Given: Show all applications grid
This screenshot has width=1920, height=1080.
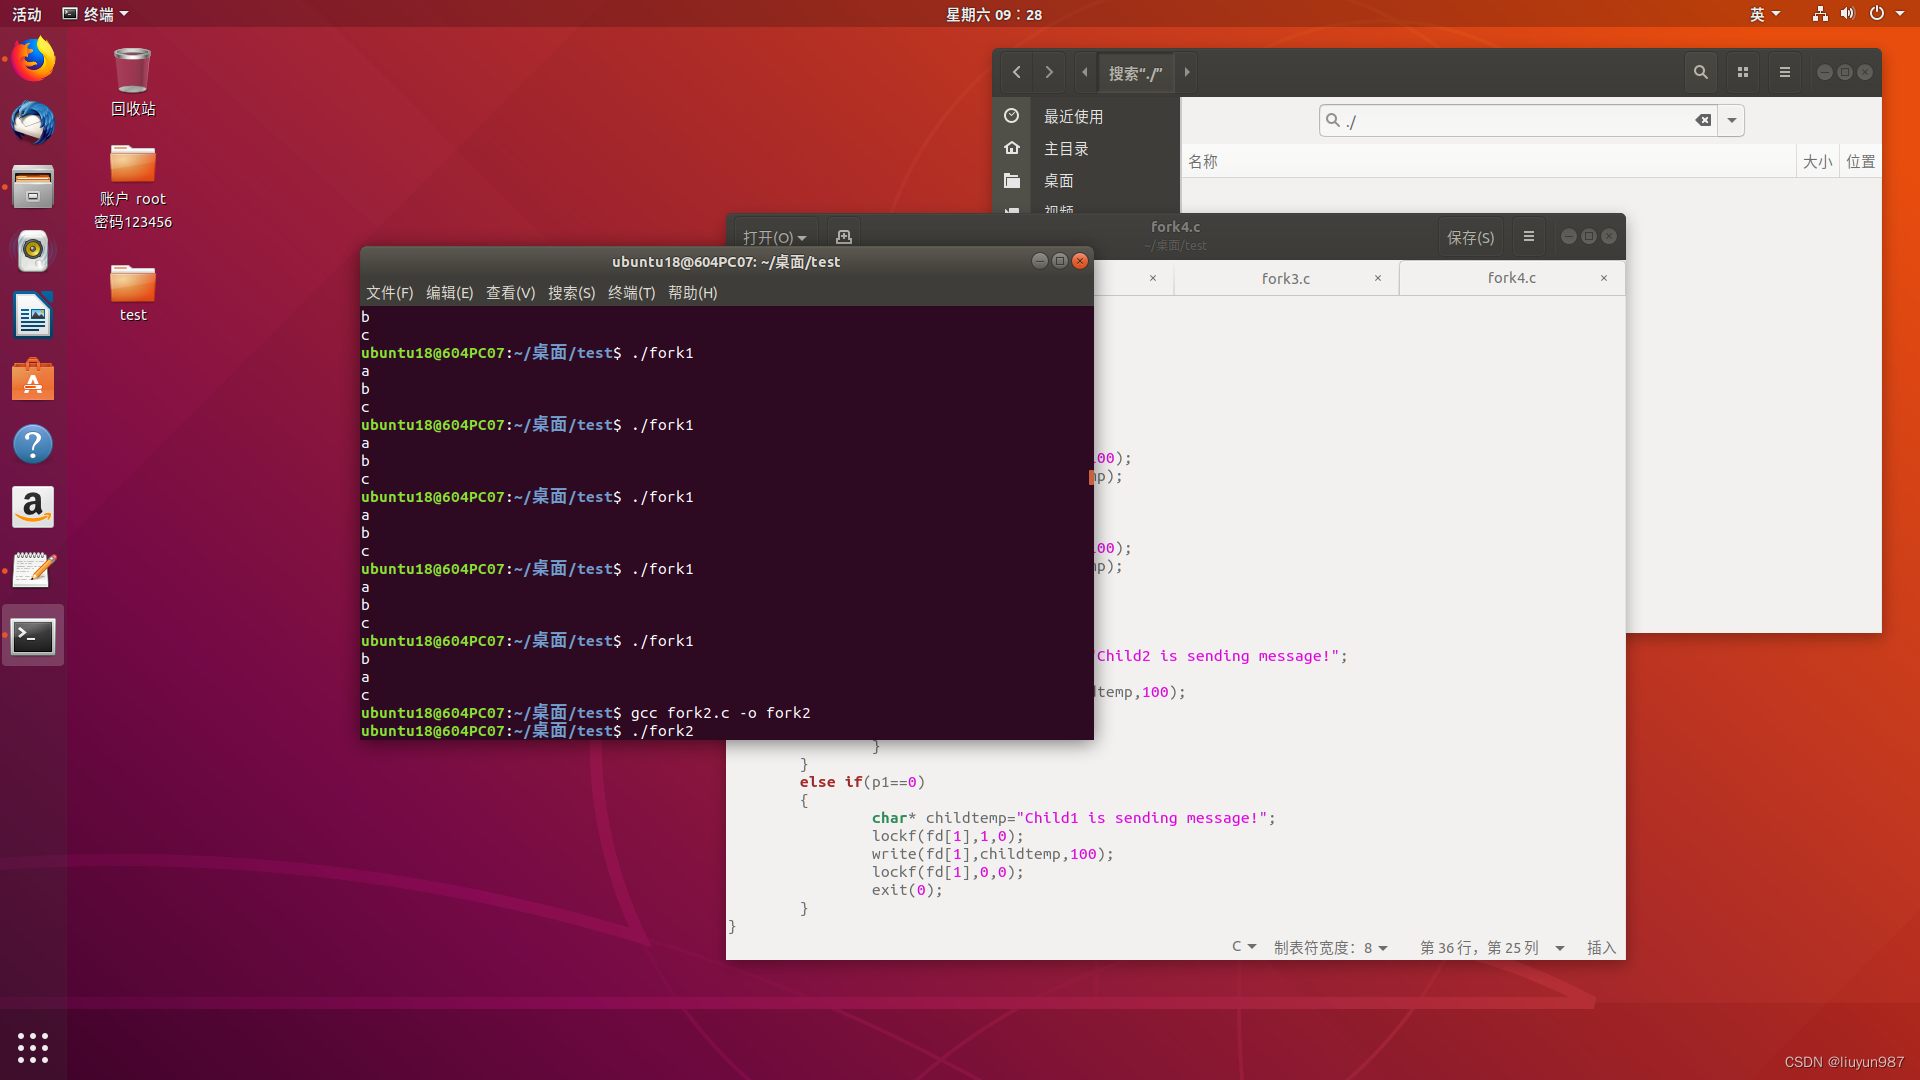Looking at the screenshot, I should 33,1047.
